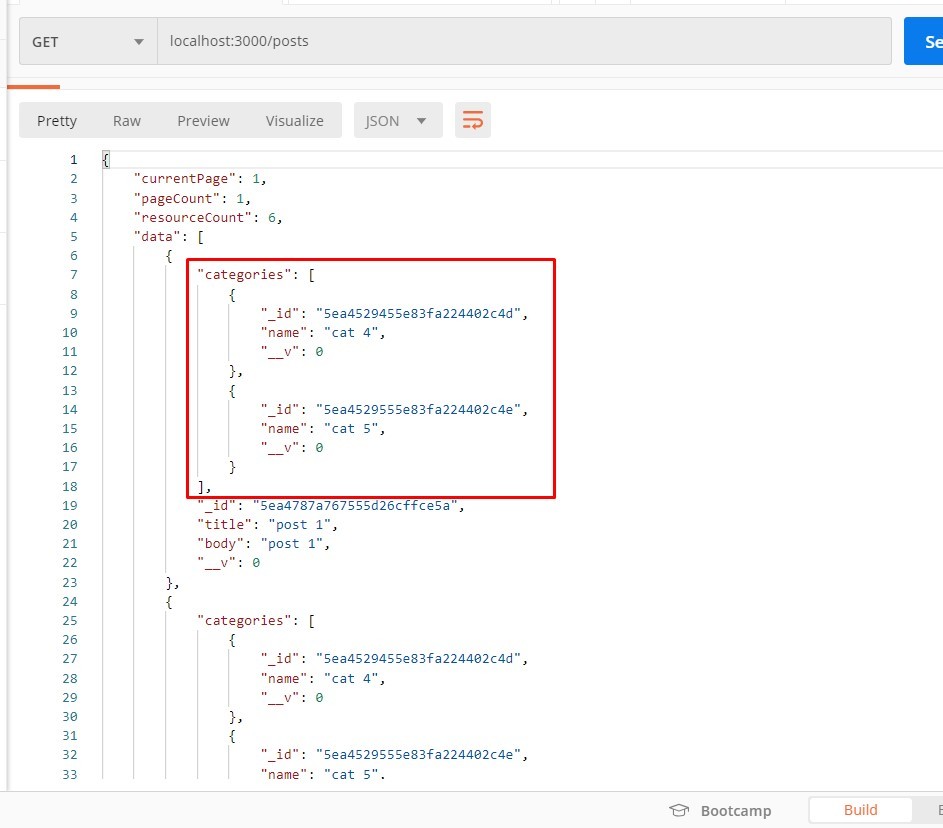943x828 pixels.
Task: Click the Send button
Action: [928, 41]
